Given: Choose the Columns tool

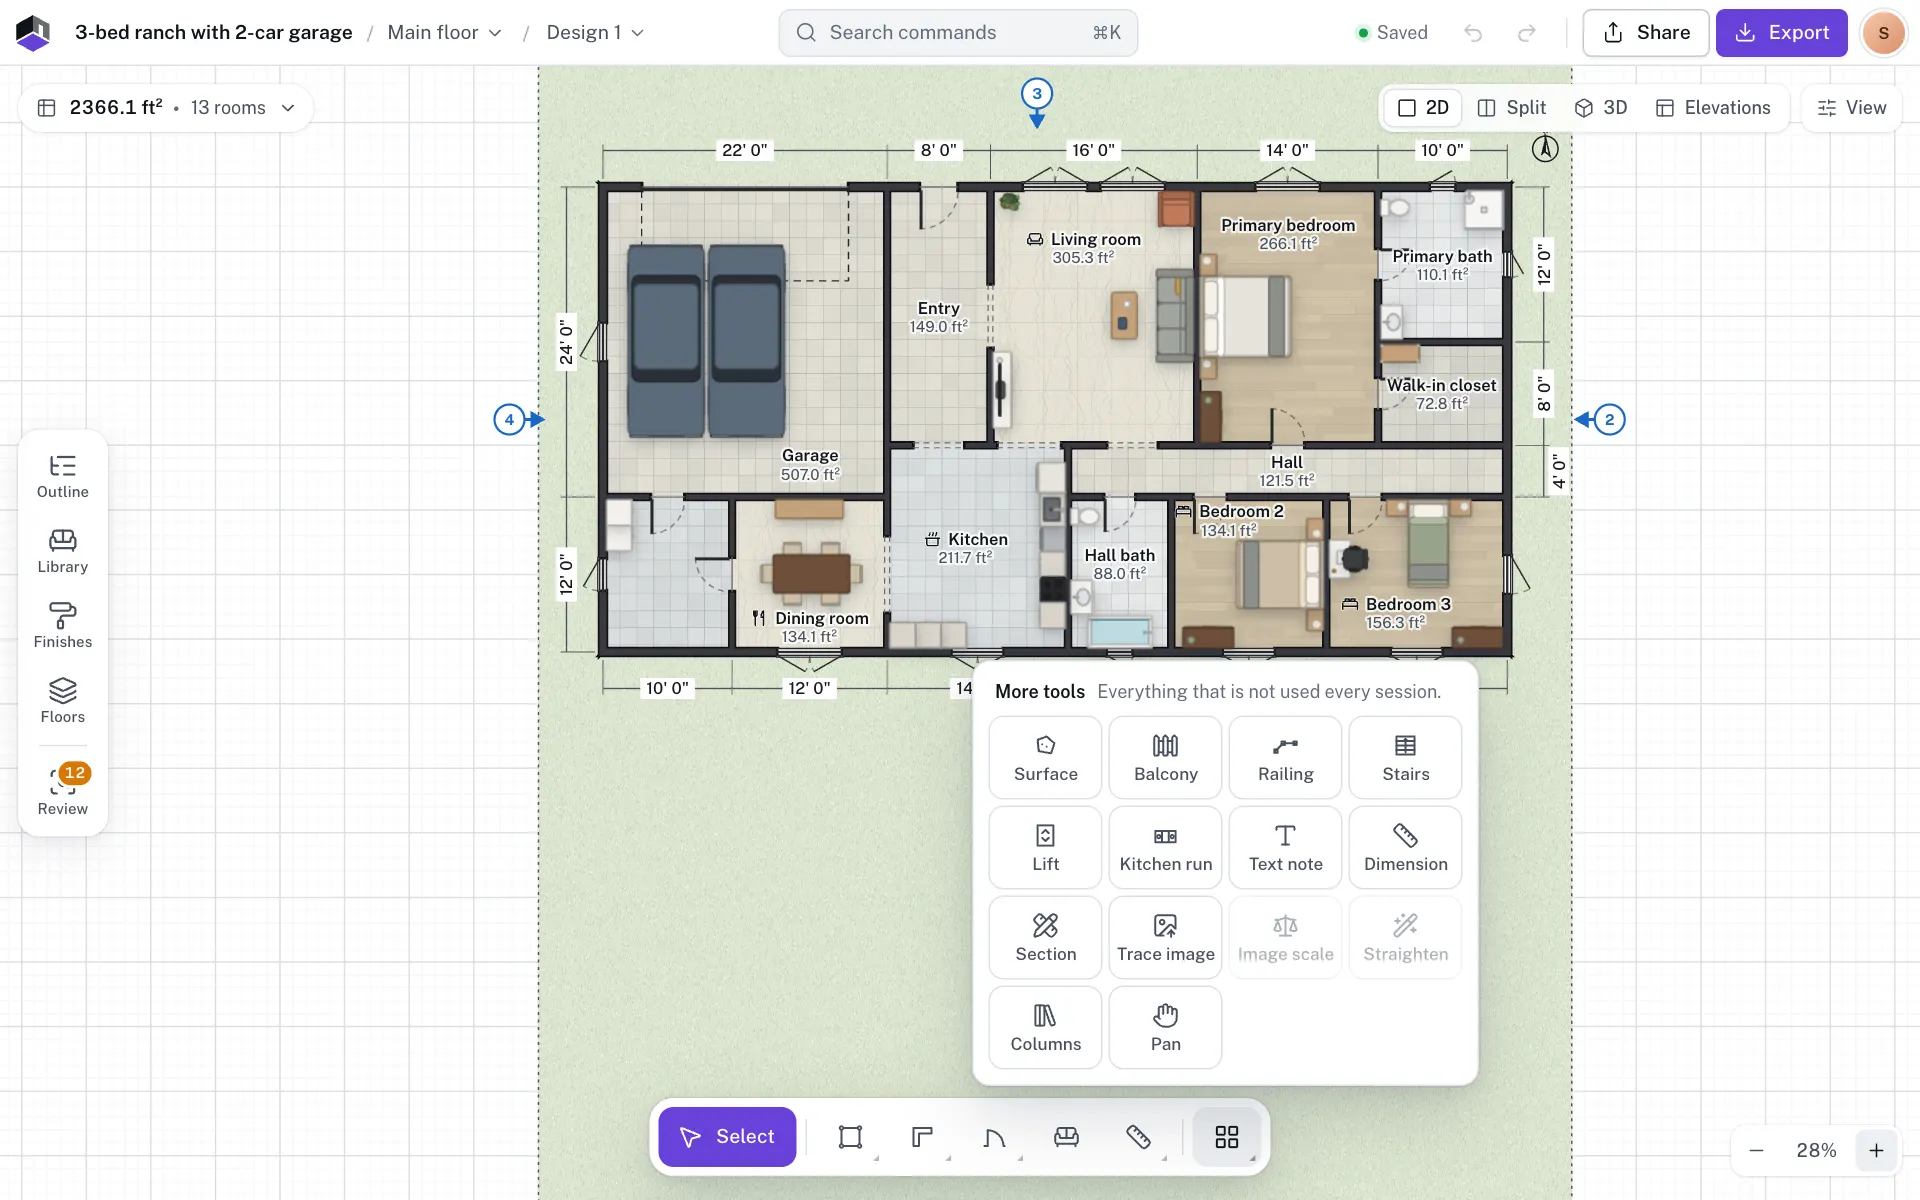Looking at the screenshot, I should coord(1045,1027).
